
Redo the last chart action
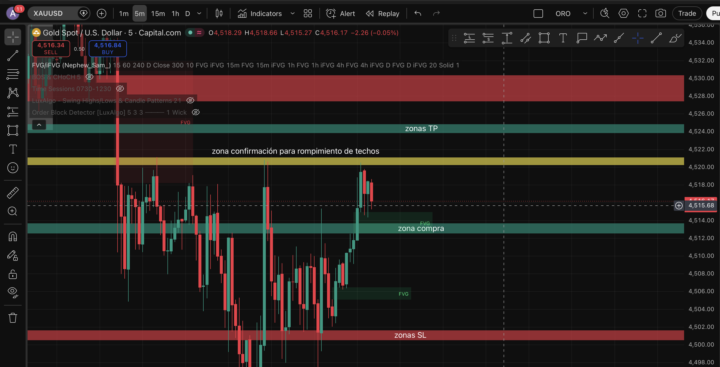coord(436,13)
